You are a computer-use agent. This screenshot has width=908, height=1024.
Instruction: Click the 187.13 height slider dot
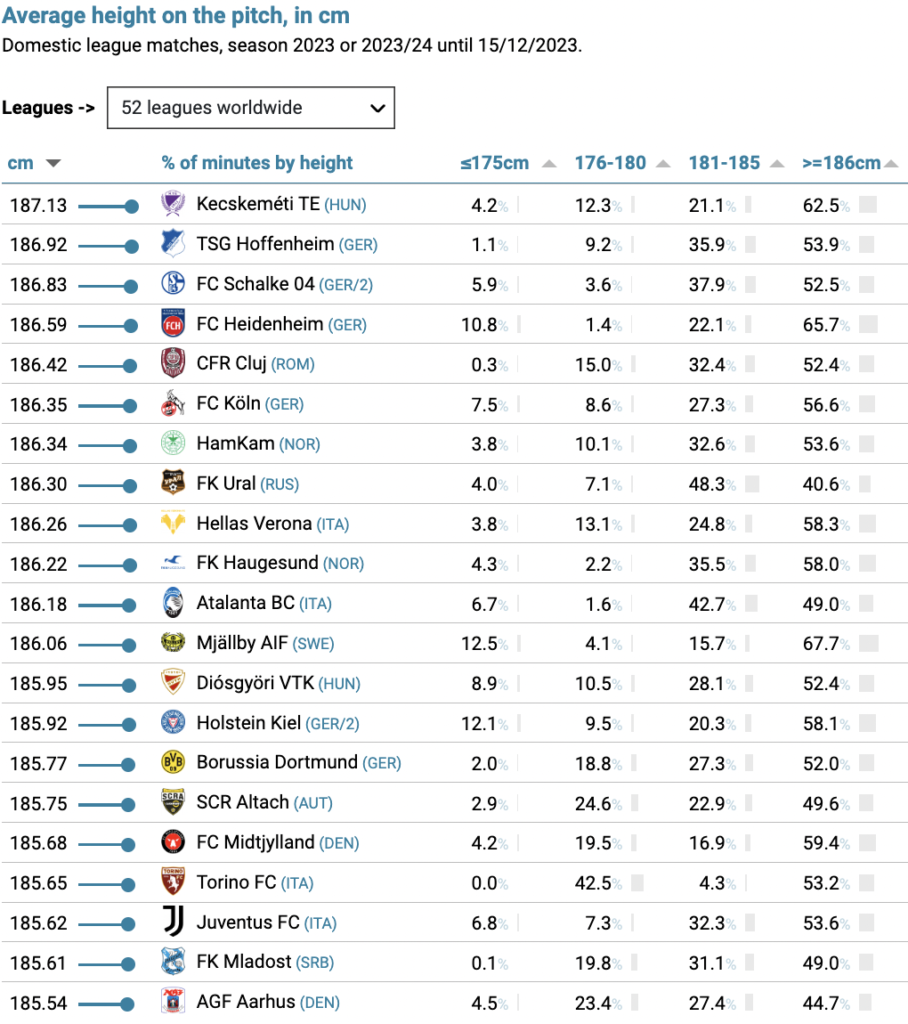tap(131, 206)
